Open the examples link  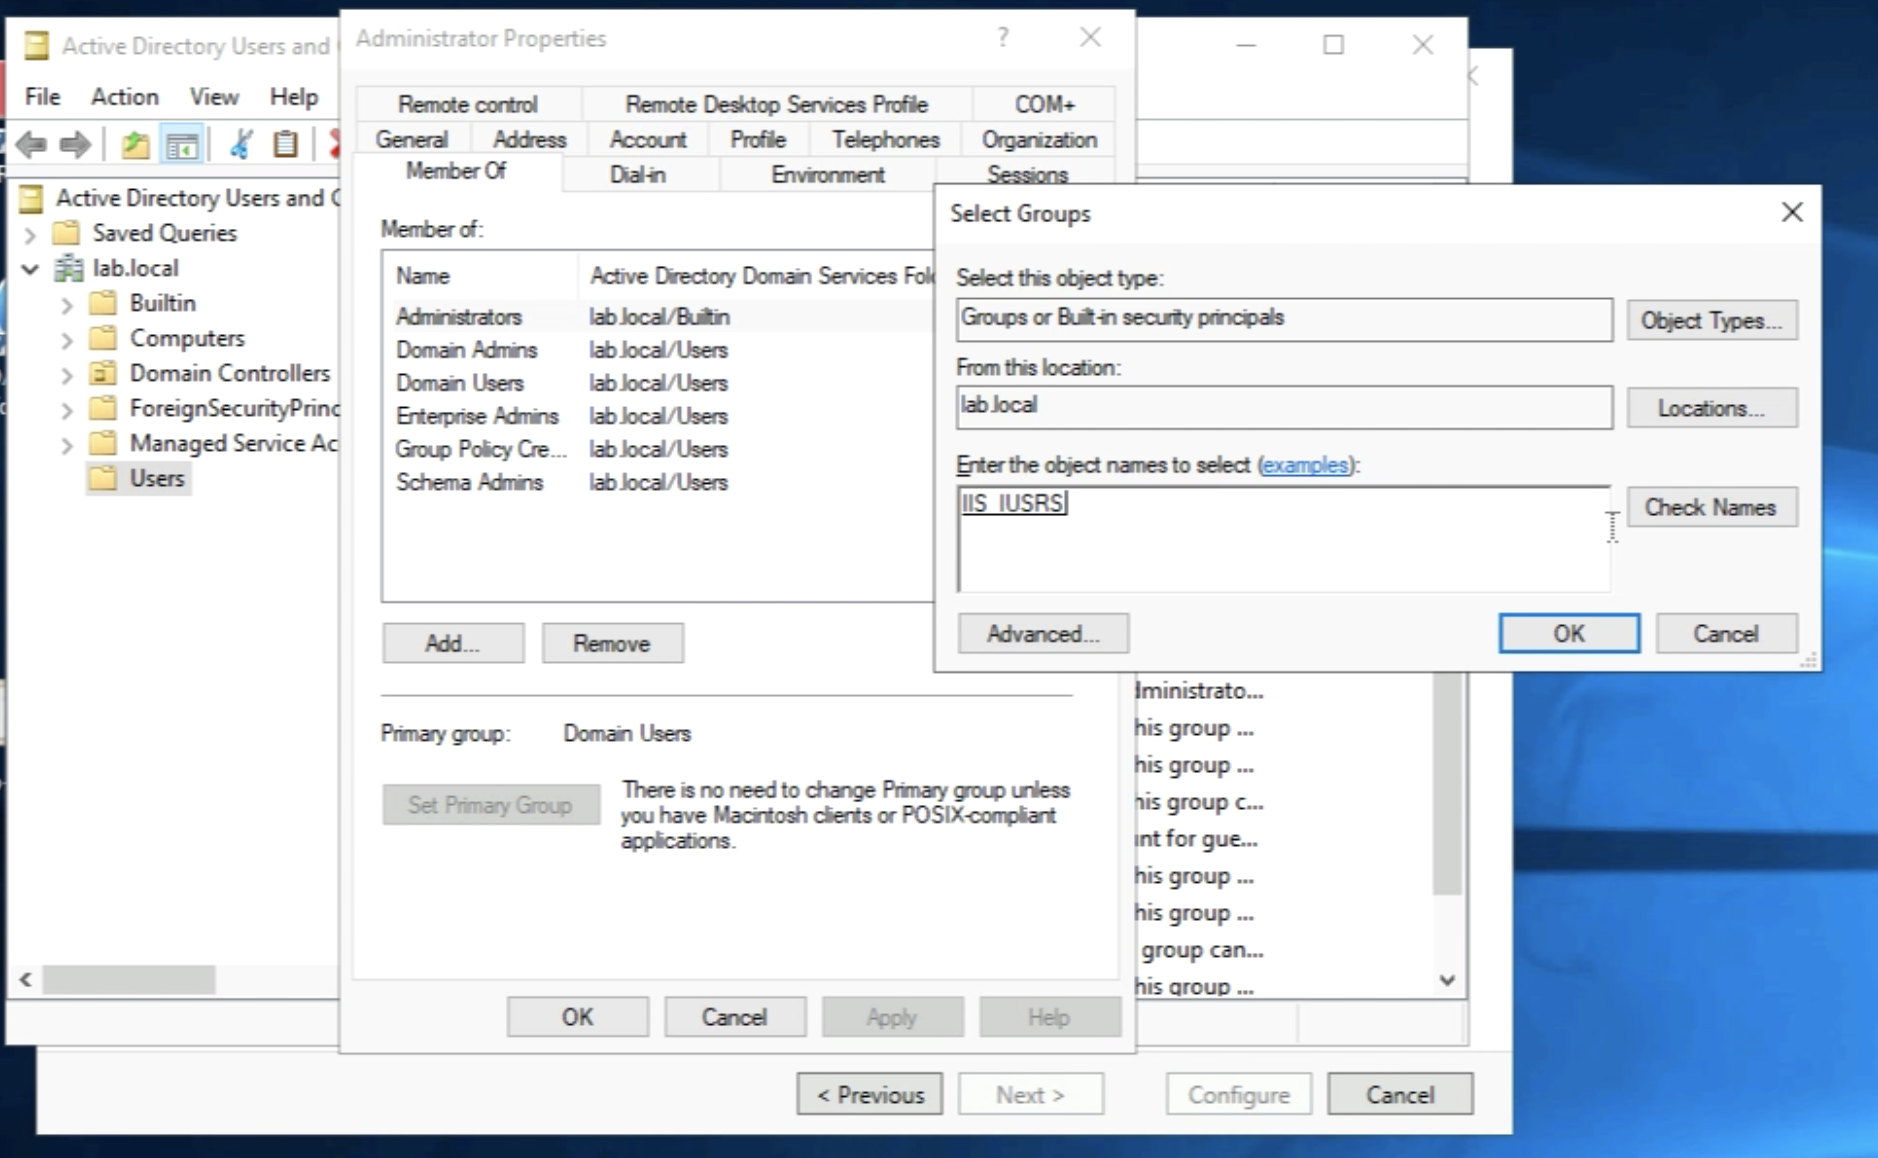(x=1304, y=465)
